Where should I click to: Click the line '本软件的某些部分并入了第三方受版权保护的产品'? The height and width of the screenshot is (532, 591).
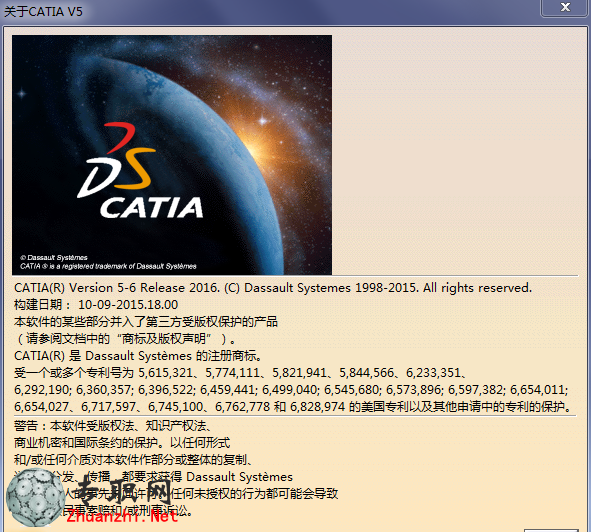(x=146, y=322)
